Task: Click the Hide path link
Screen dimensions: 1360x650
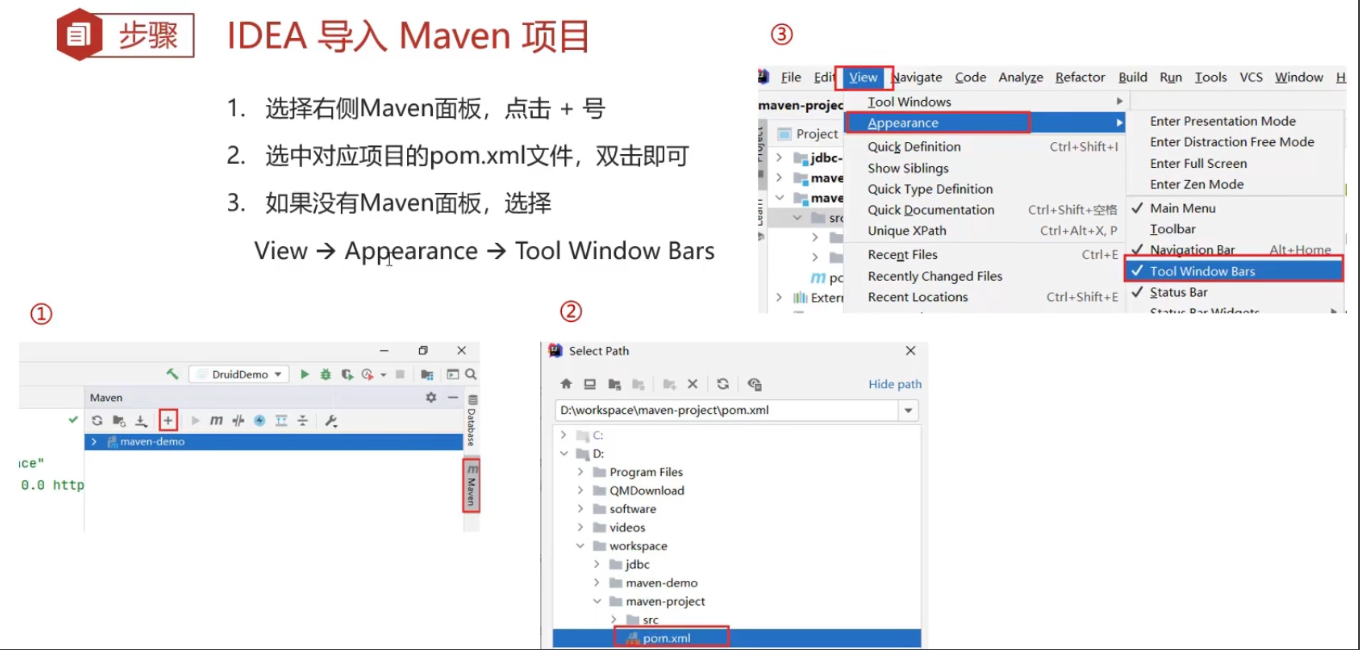Action: coord(895,384)
